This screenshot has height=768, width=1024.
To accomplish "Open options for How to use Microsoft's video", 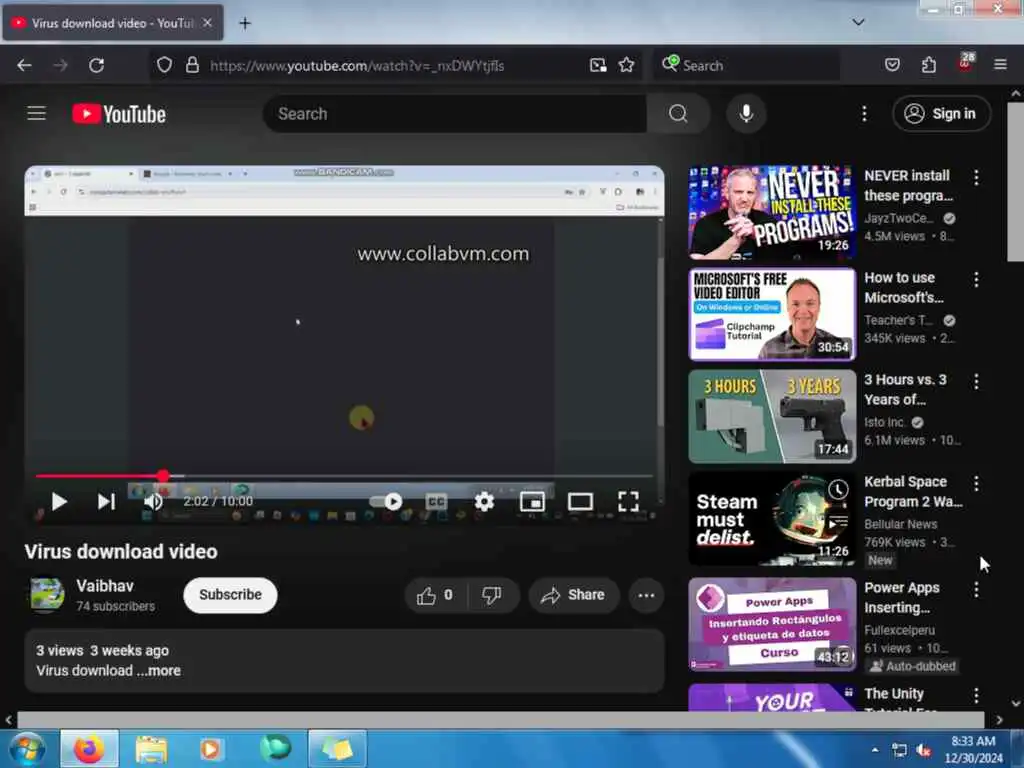I will coord(976,280).
